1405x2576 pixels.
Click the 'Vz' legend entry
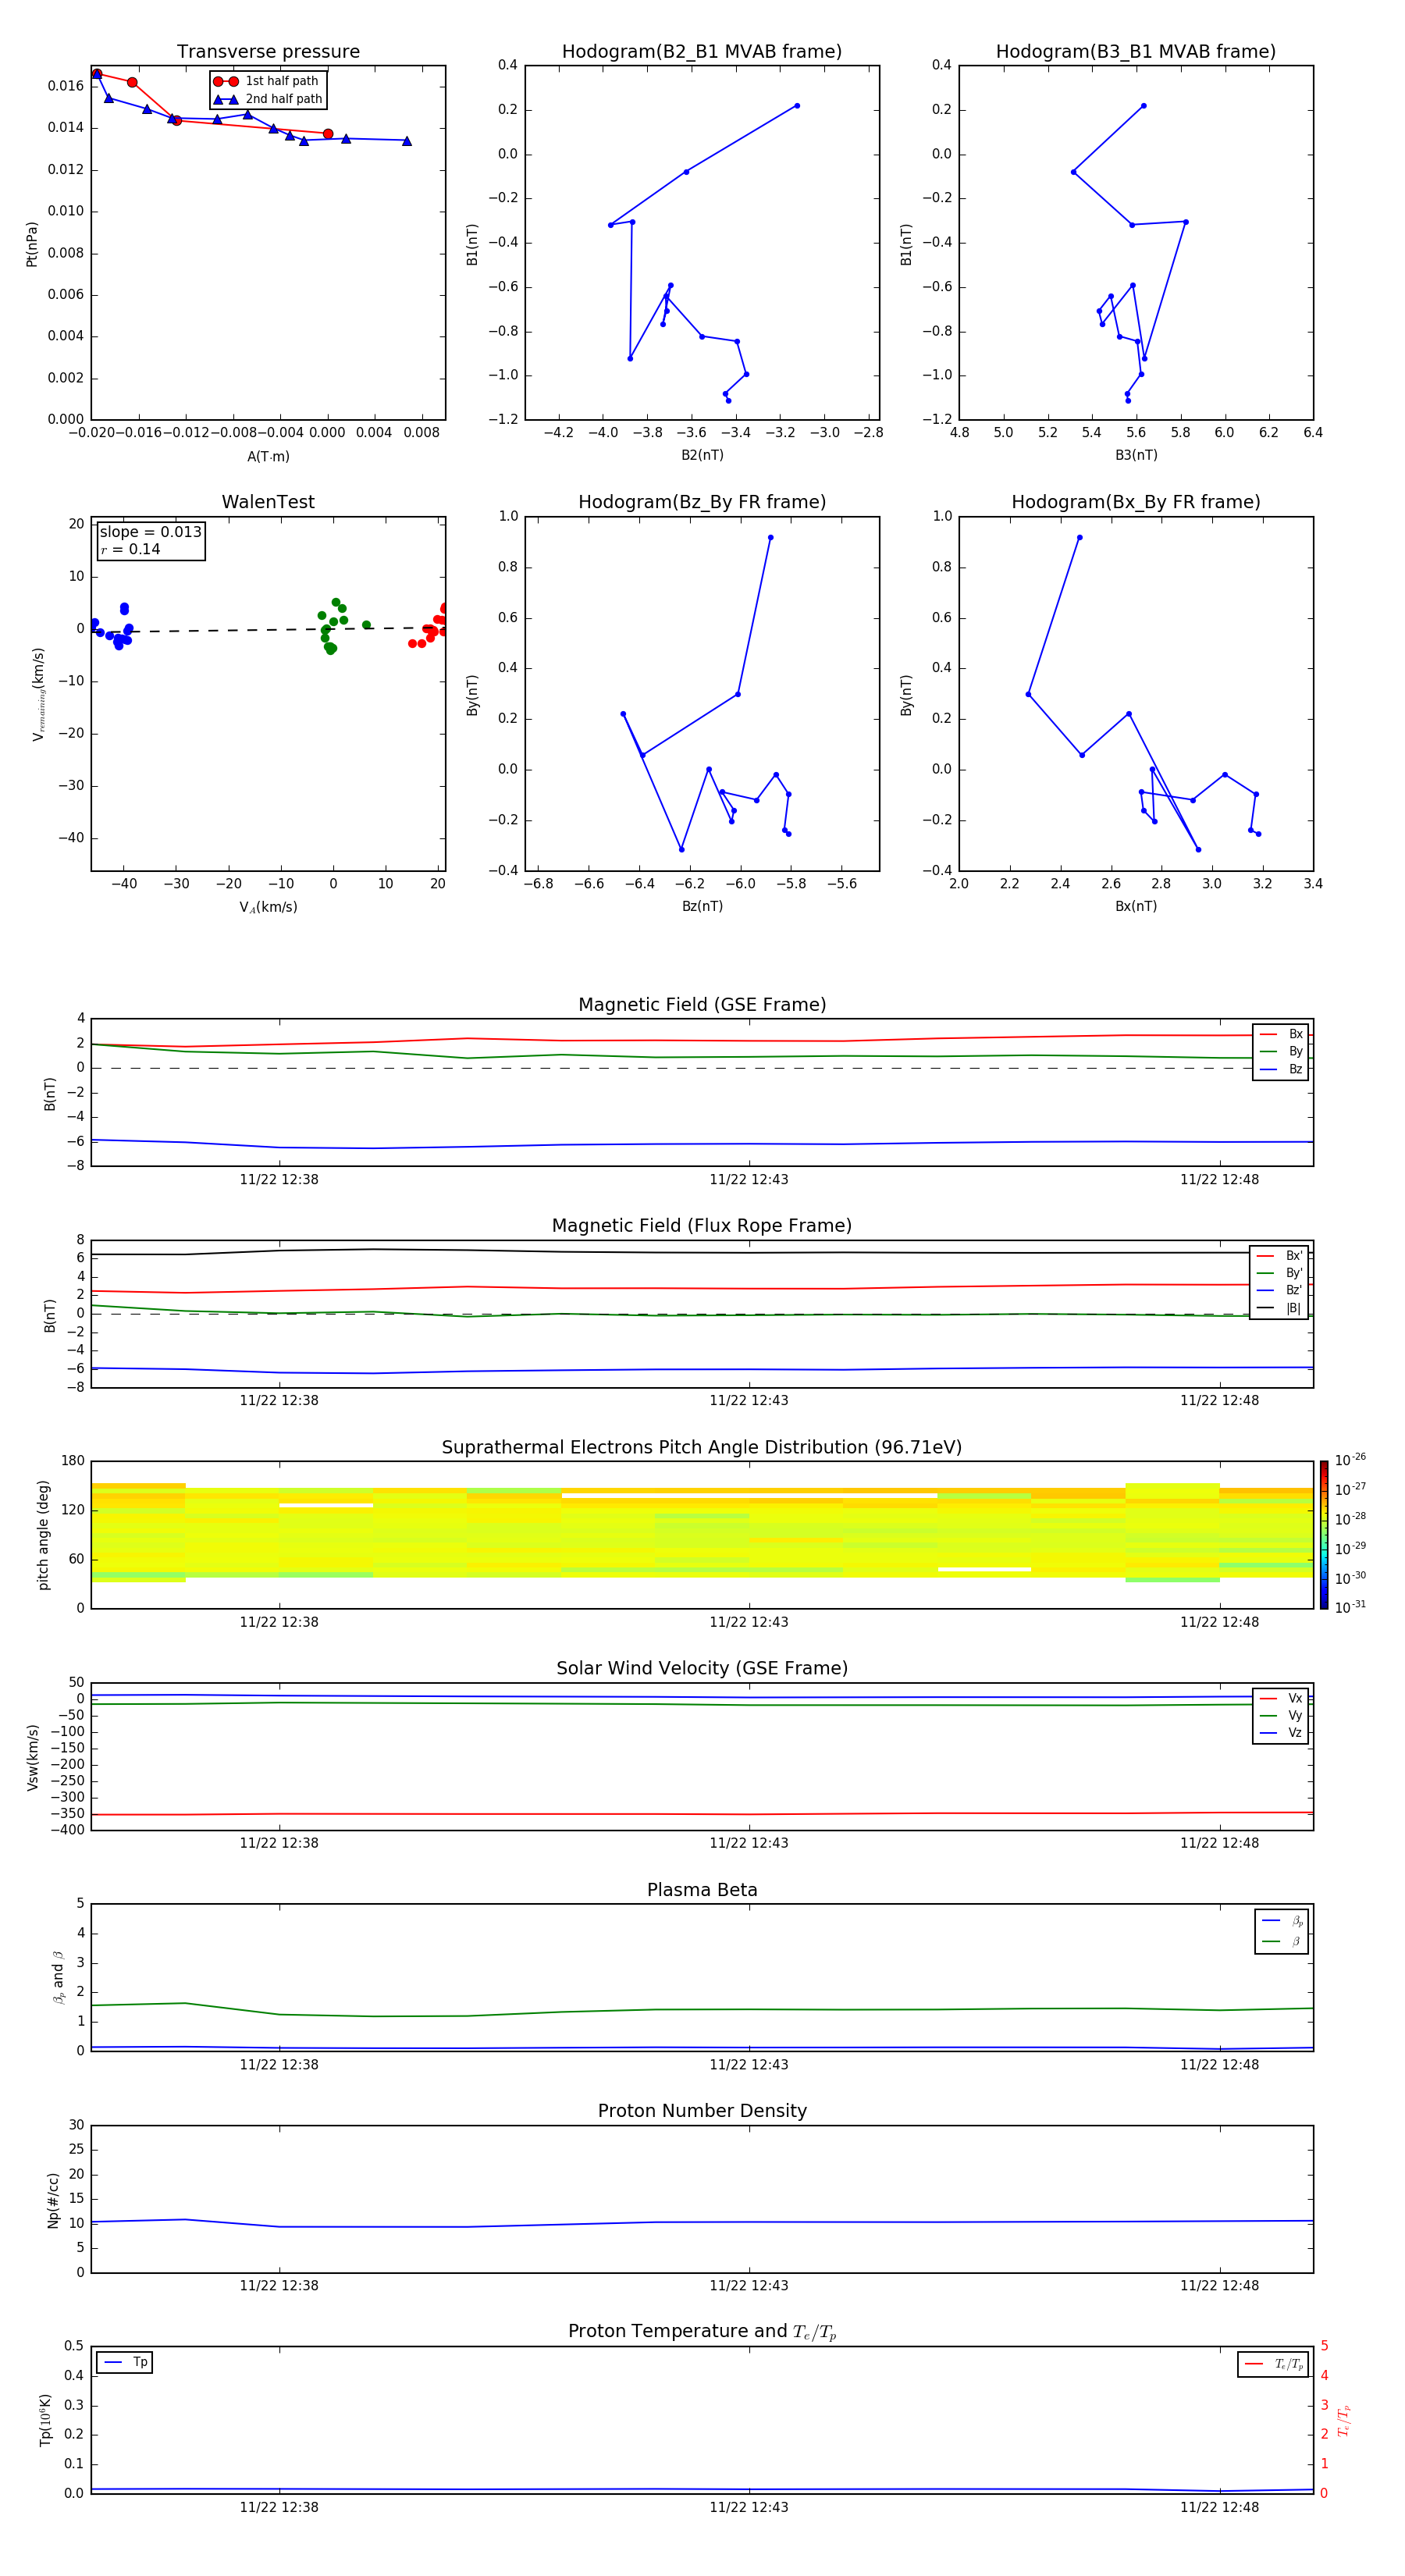click(x=1282, y=1733)
